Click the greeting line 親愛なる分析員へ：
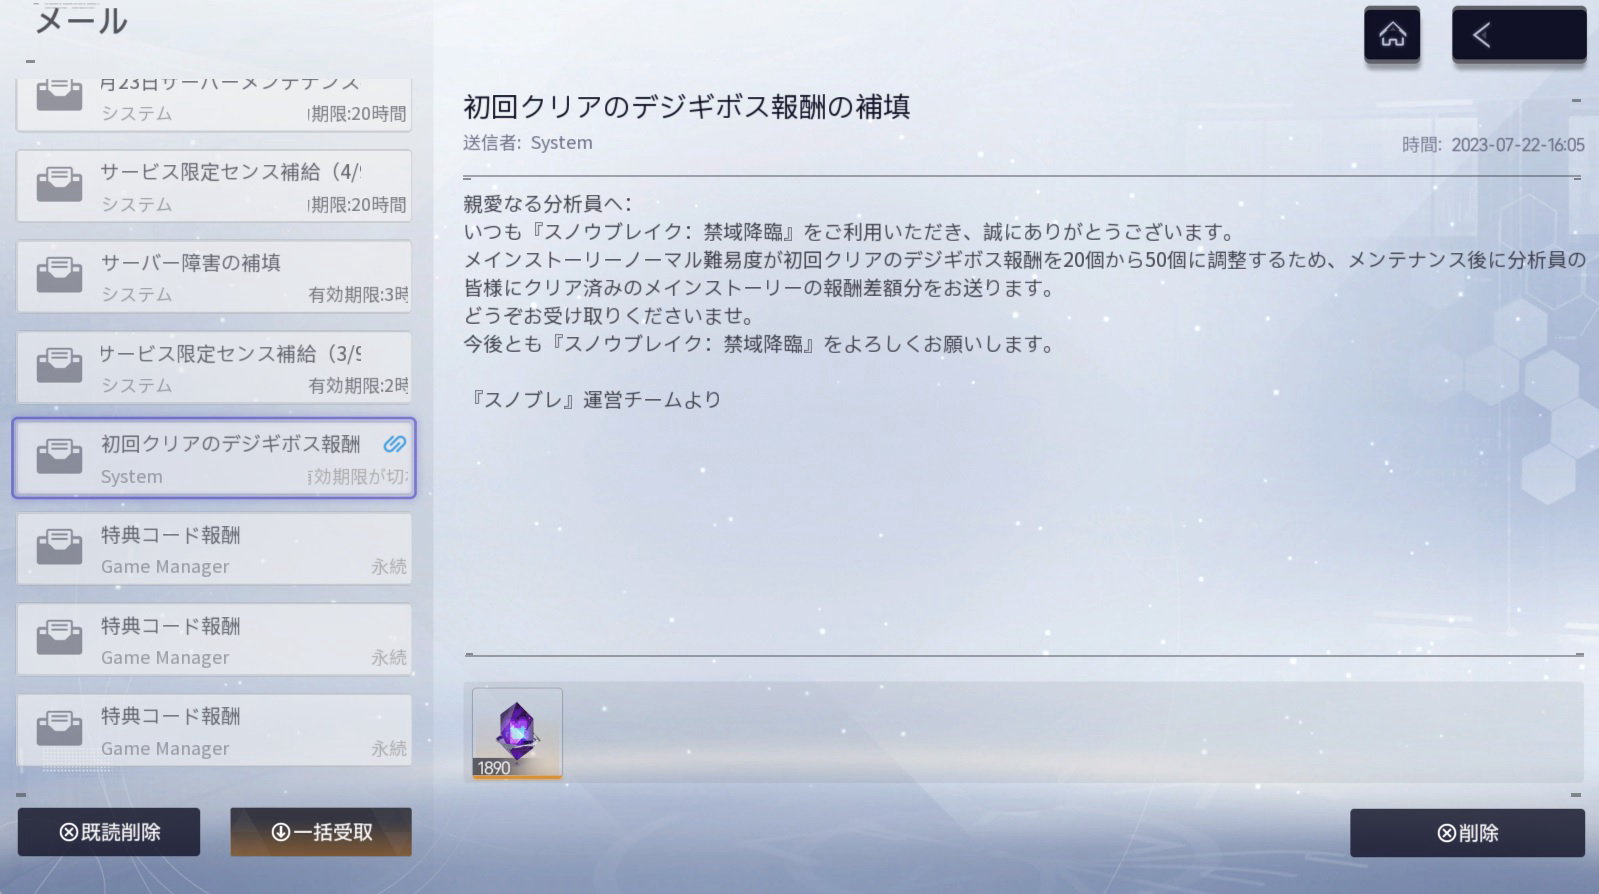 pos(548,204)
